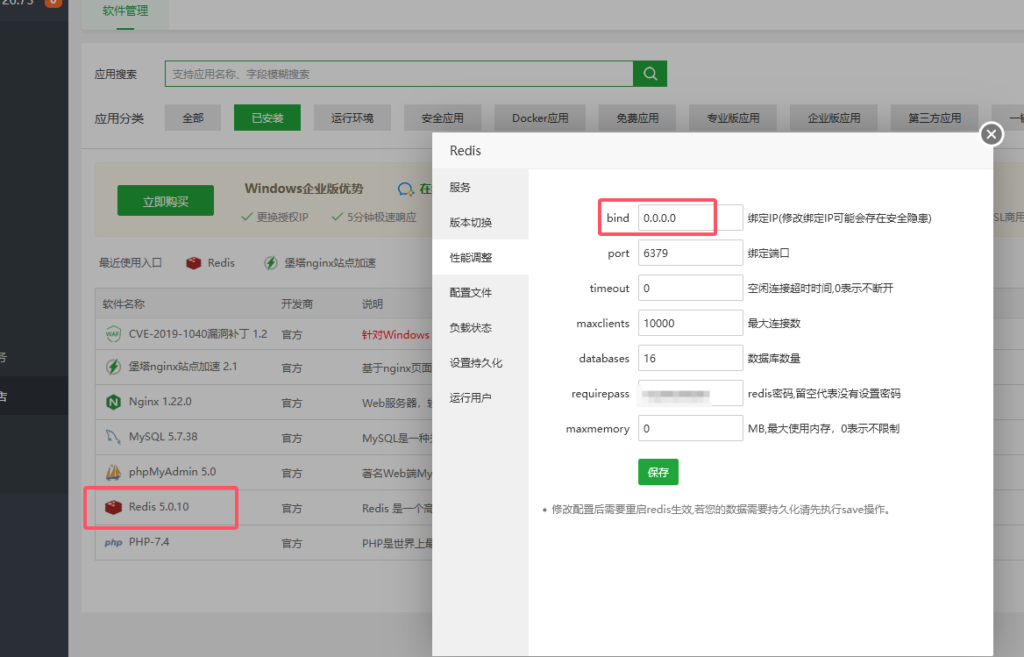Open the 服务 tab in Redis dialog
The image size is (1024, 657).
pos(480,187)
